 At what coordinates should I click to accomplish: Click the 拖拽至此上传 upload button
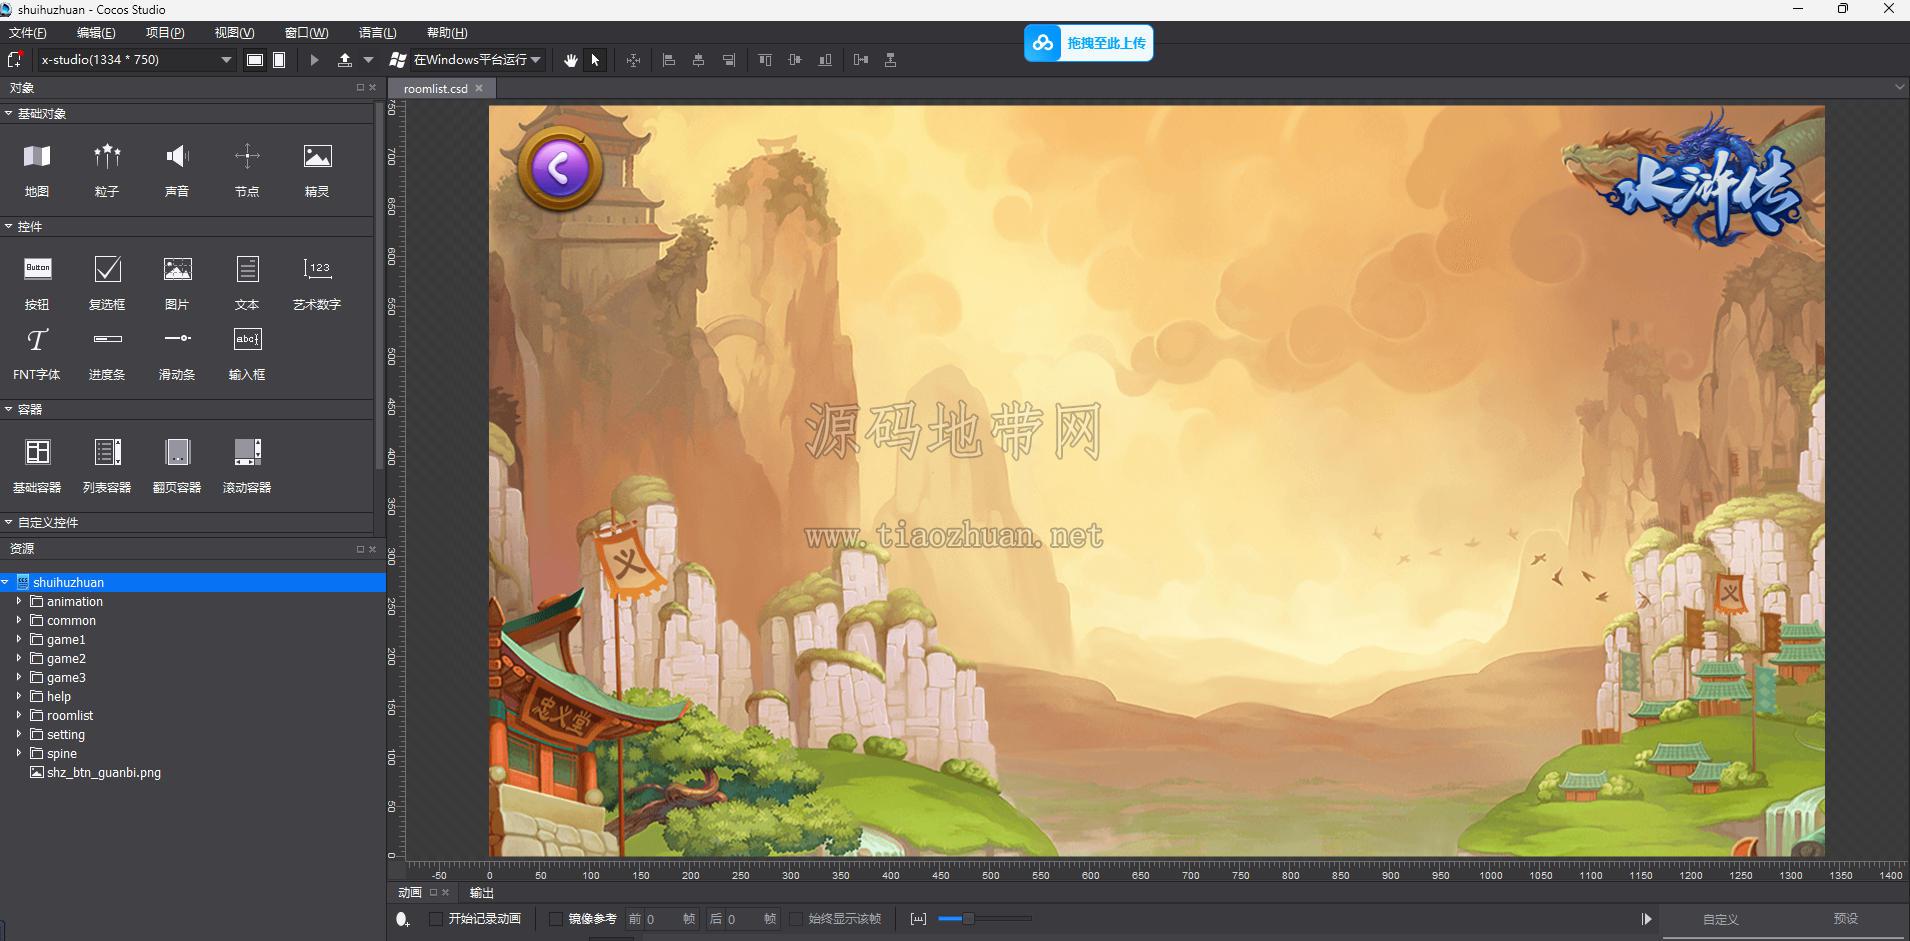point(1088,43)
